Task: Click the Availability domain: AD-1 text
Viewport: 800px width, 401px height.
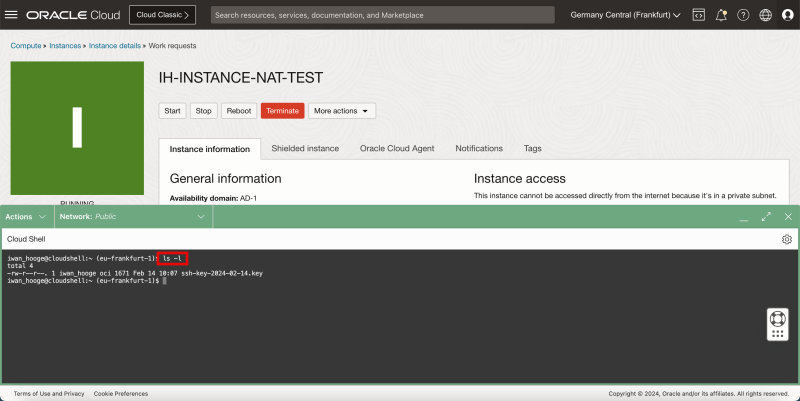Action: (213, 198)
